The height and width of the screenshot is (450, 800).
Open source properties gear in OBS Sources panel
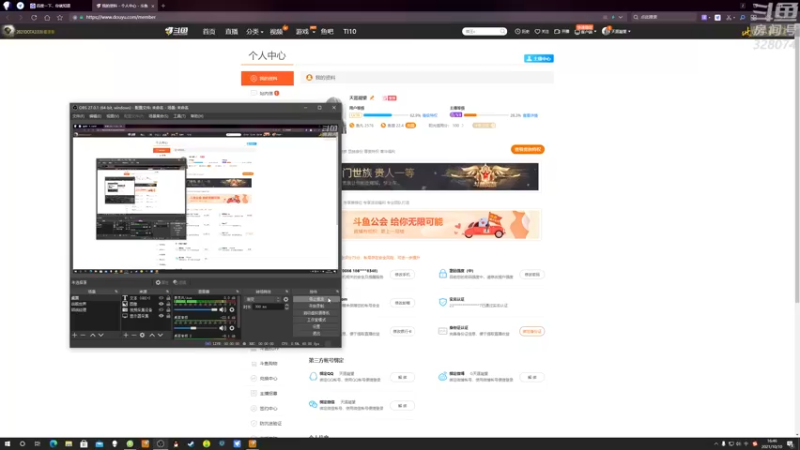[142, 335]
